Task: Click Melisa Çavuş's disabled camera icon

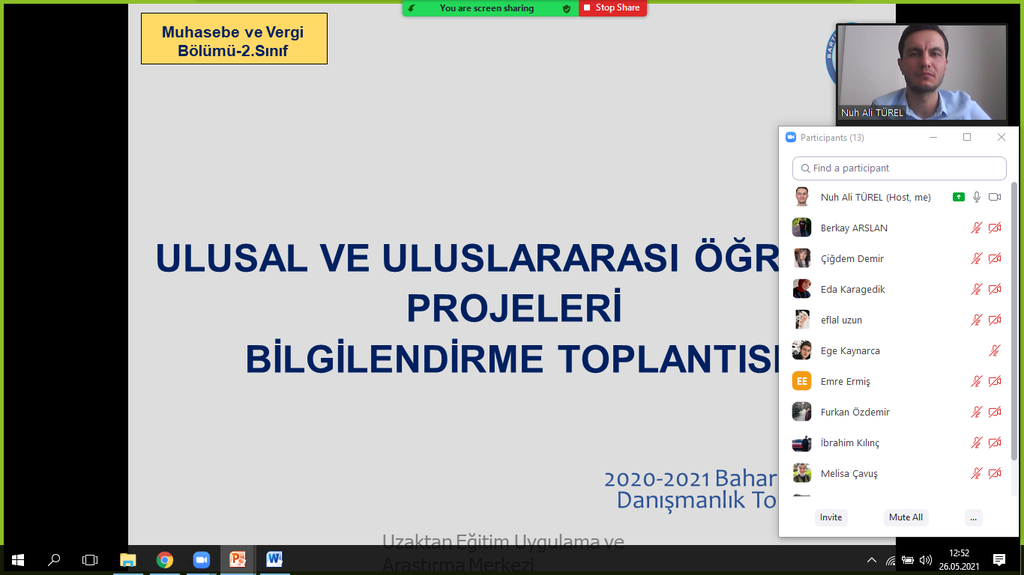Action: (995, 473)
